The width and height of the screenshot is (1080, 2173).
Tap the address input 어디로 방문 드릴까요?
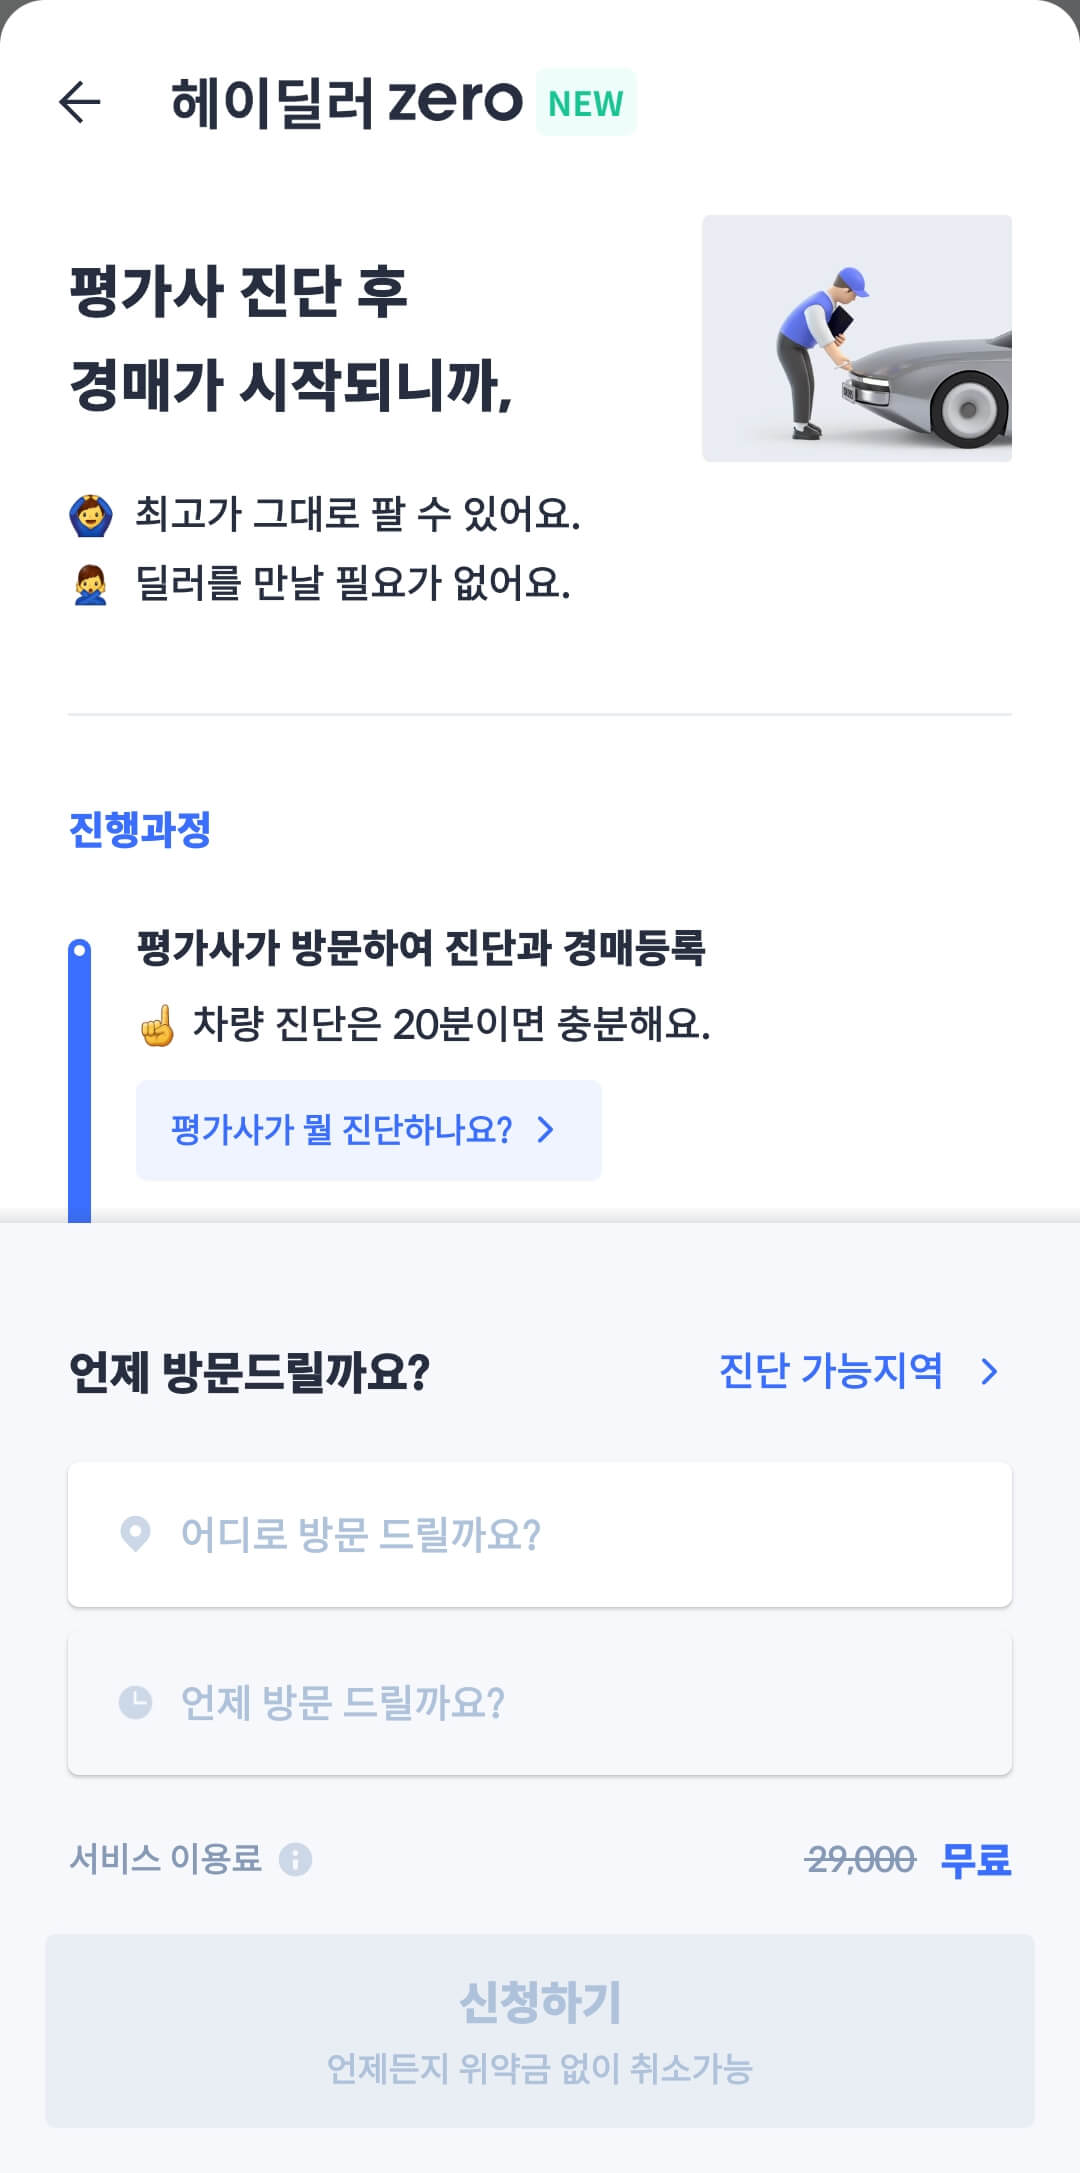[x=540, y=1536]
